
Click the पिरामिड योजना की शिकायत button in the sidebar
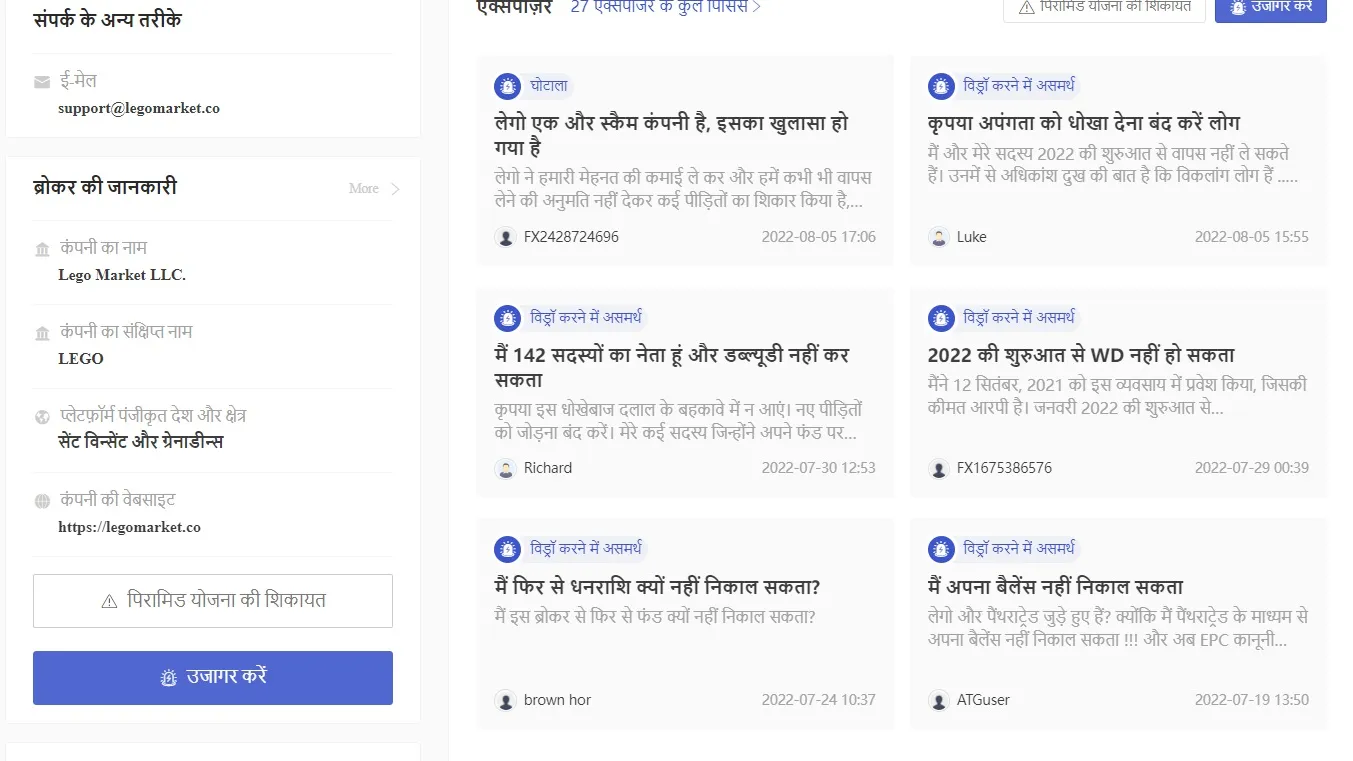pyautogui.click(x=213, y=601)
